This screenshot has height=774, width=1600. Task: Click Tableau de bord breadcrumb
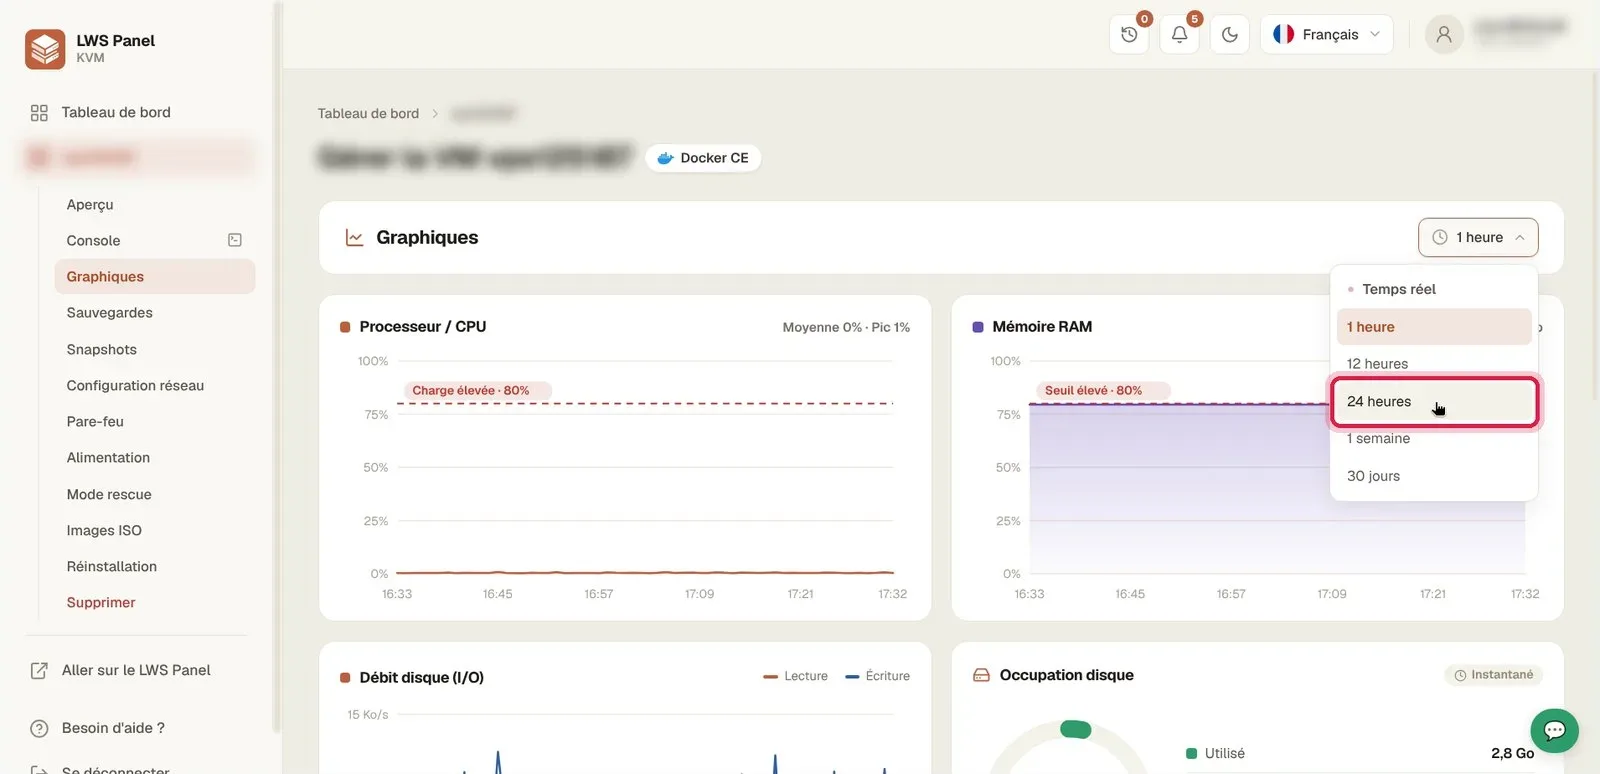coord(368,114)
